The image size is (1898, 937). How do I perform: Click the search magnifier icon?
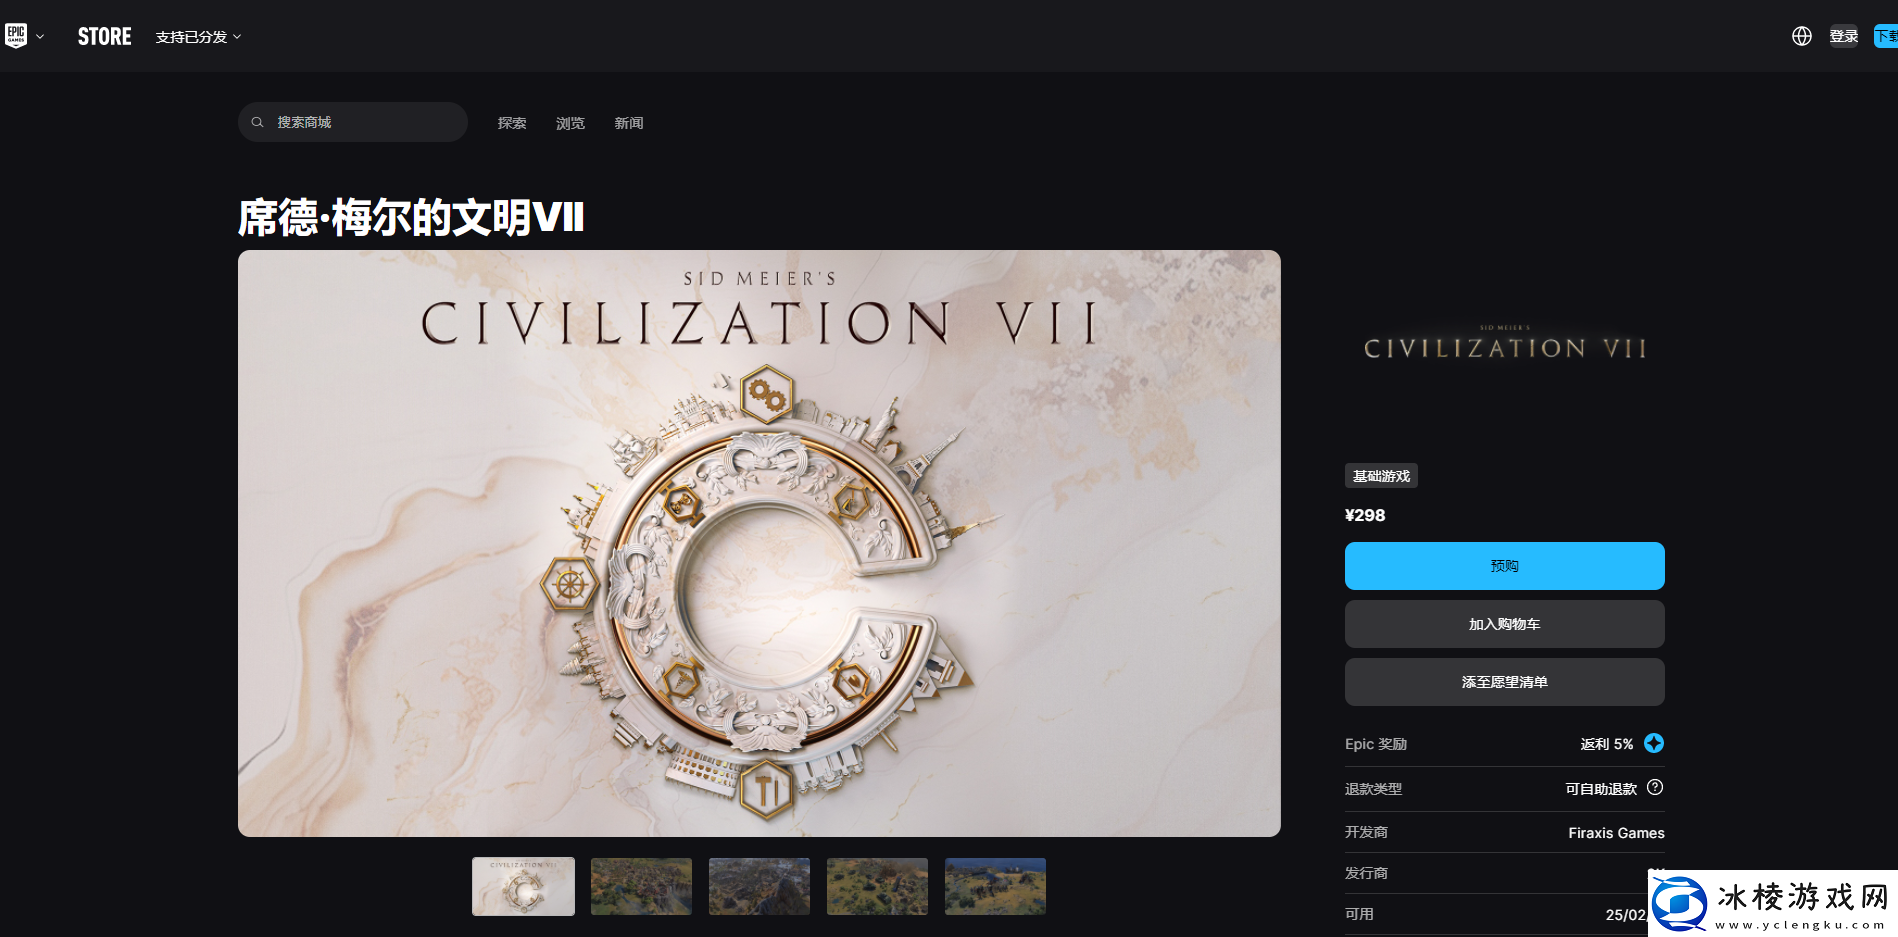tap(257, 122)
